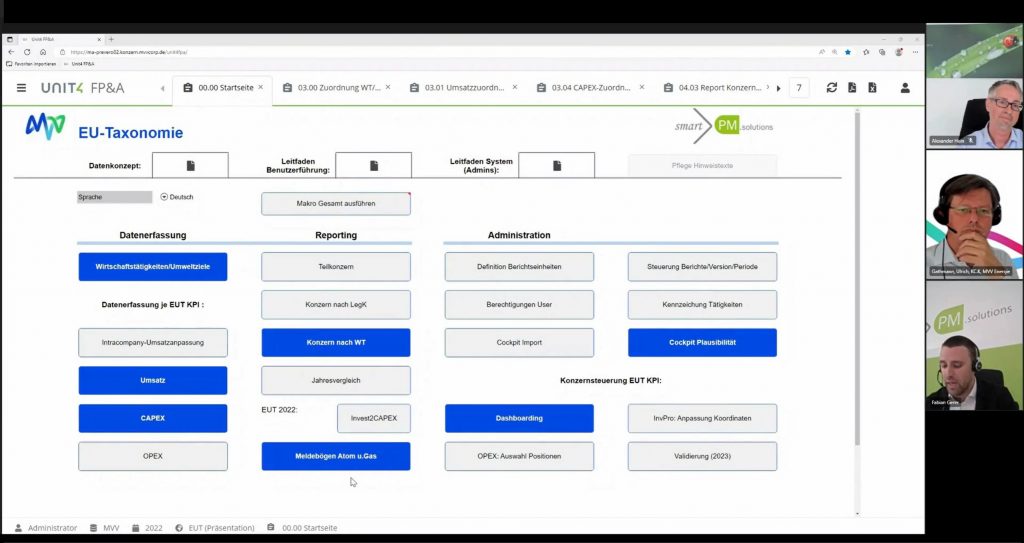Open the Cockpit Plausibilität button

(x=702, y=343)
